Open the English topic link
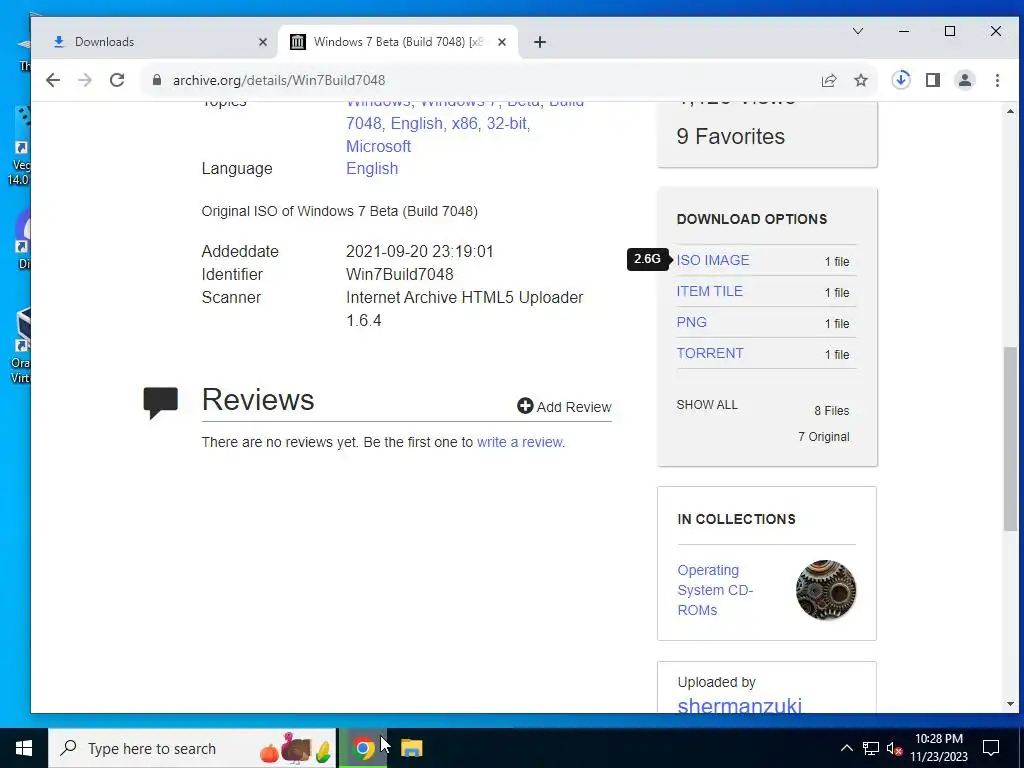 [417, 123]
